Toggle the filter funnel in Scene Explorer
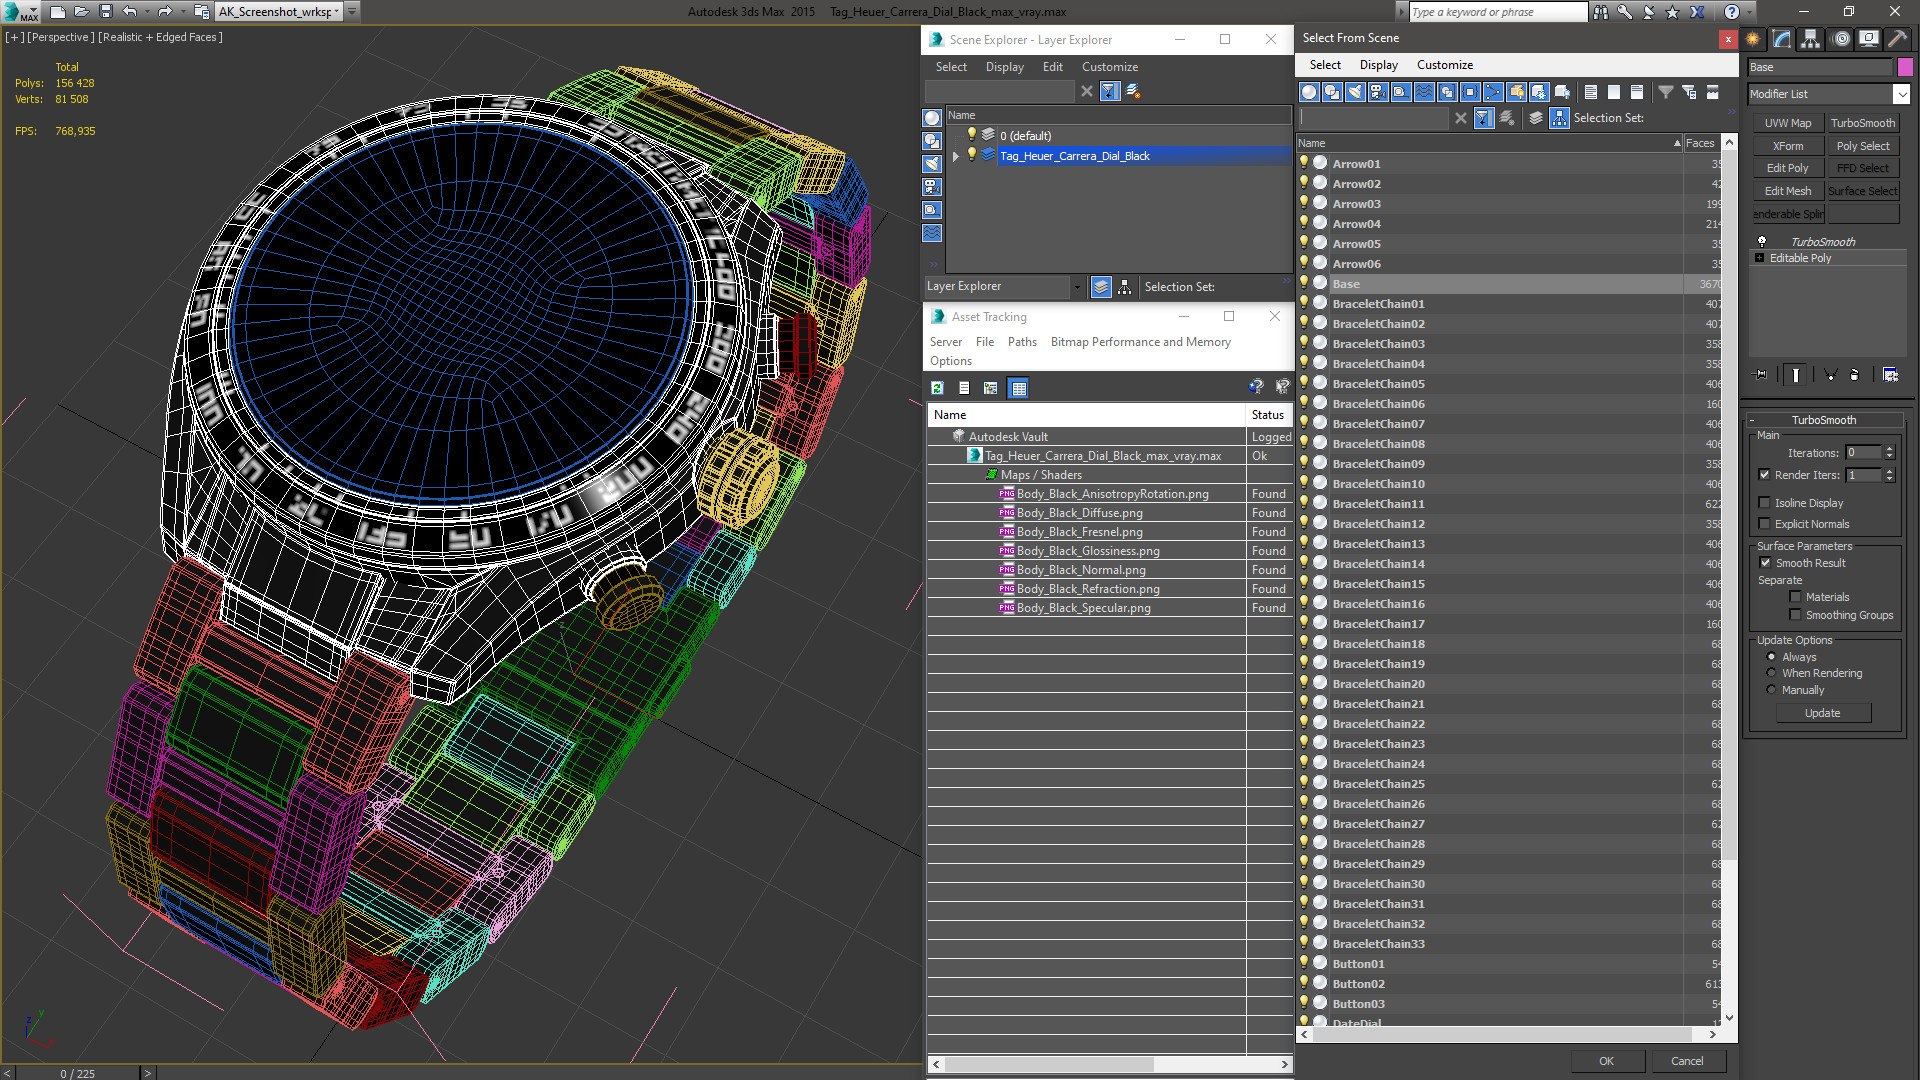Screen dimensions: 1920x1080 coord(1109,91)
